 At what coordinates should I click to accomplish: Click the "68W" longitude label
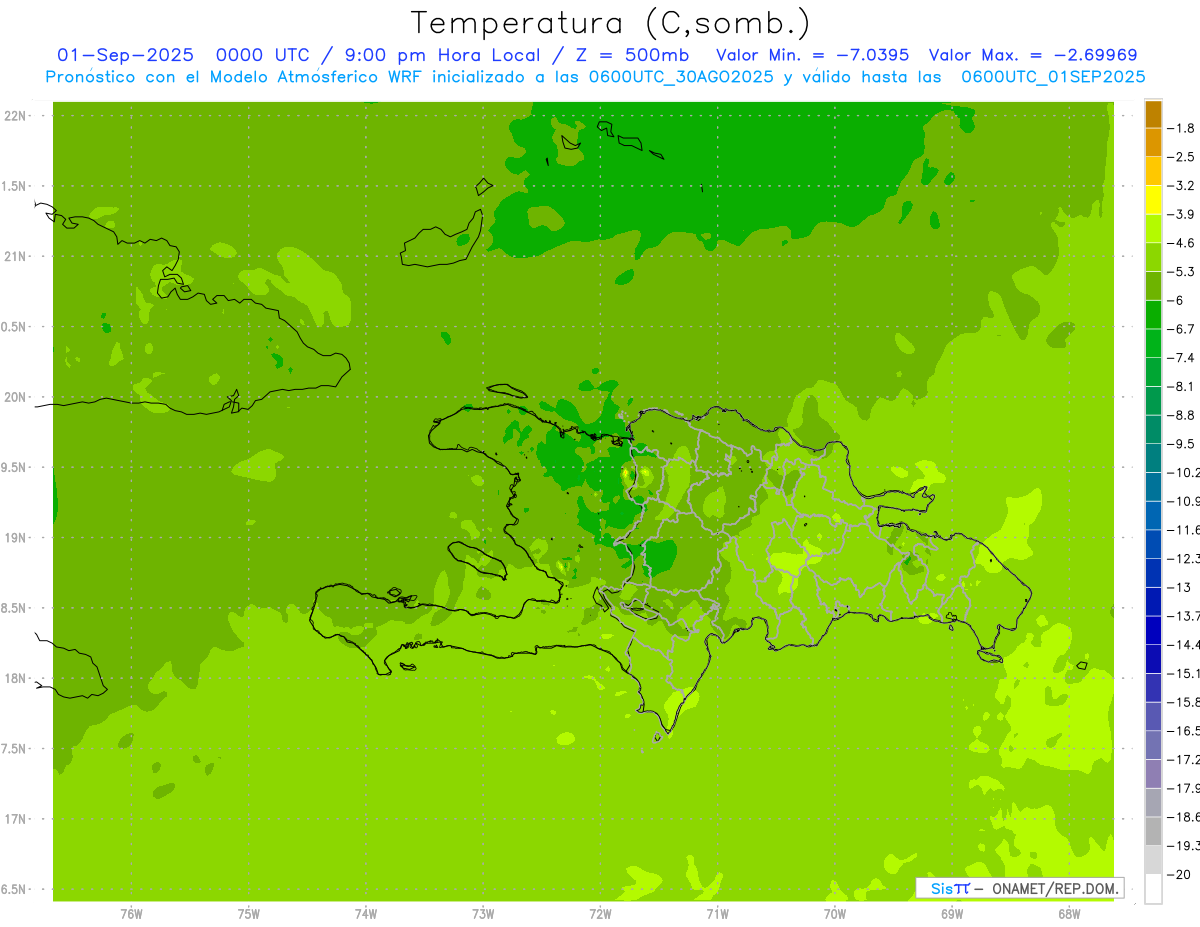pyautogui.click(x=1069, y=914)
